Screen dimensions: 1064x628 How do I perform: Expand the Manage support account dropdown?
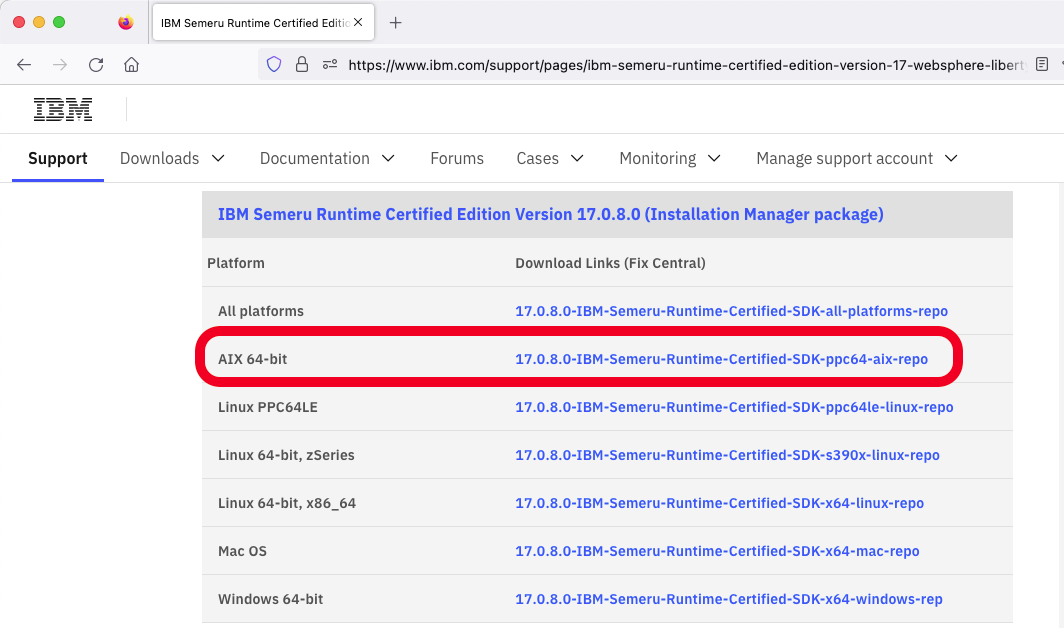[855, 158]
